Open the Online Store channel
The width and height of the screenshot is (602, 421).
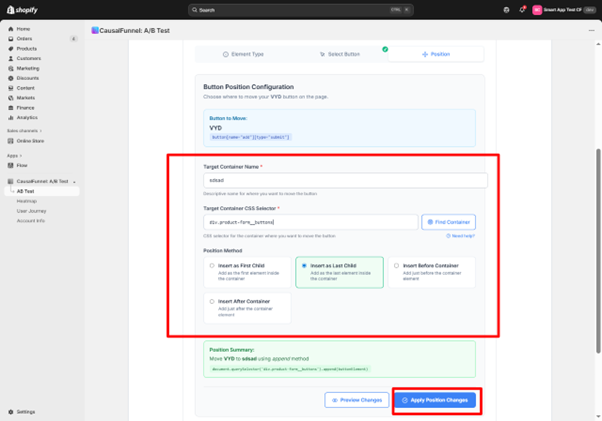coord(30,141)
